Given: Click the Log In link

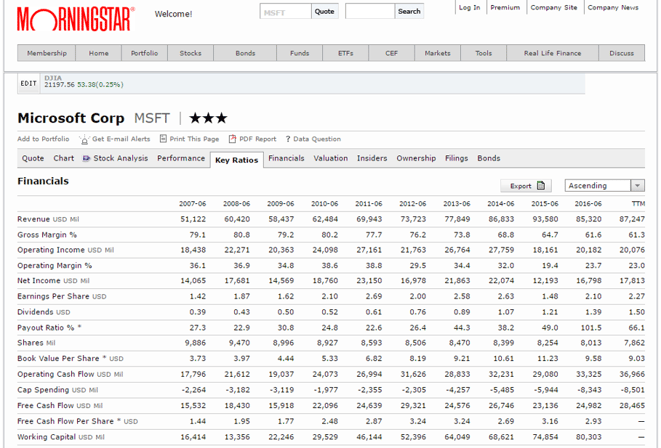Looking at the screenshot, I should coord(469,8).
